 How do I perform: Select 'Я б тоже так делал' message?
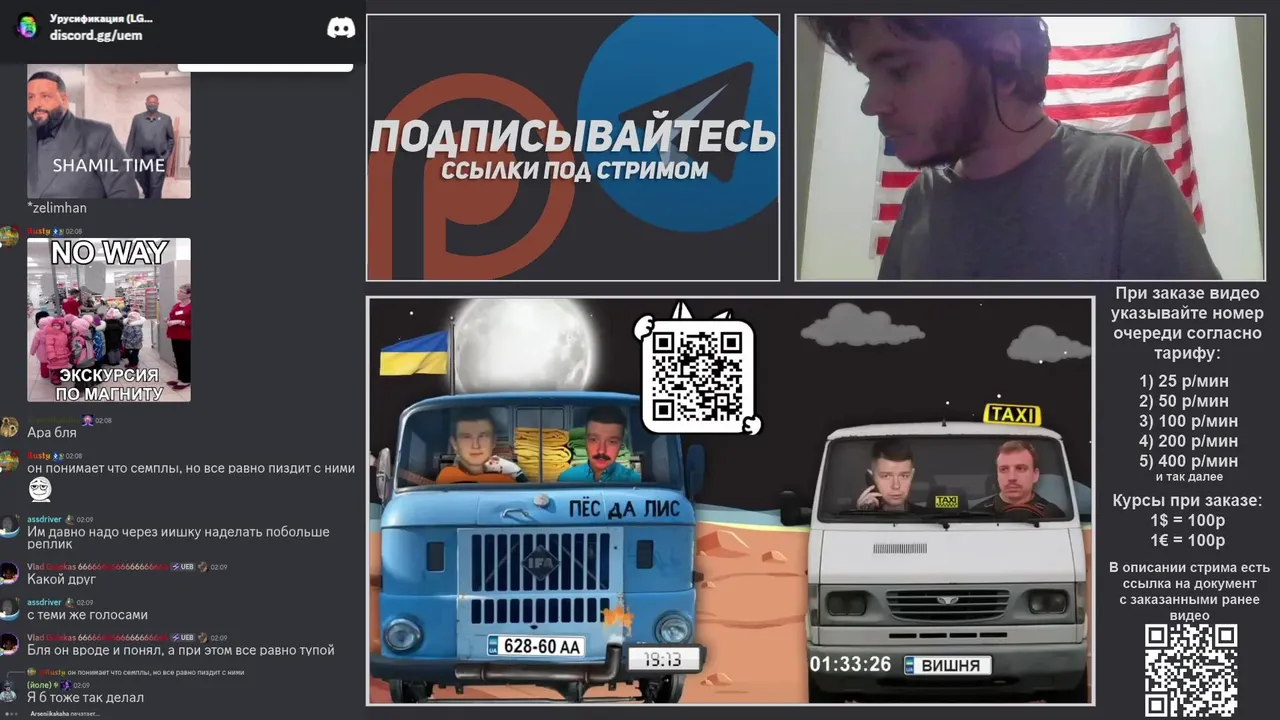click(x=85, y=697)
